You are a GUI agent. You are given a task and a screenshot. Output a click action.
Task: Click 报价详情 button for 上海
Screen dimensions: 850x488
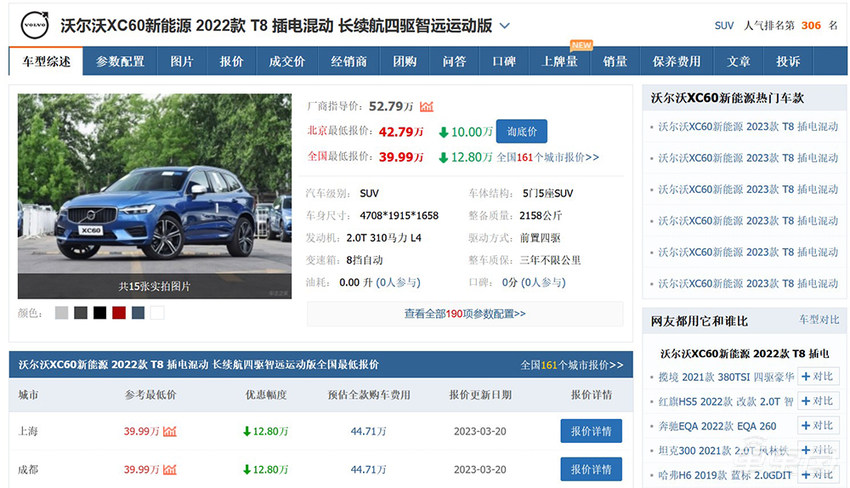[x=591, y=431]
